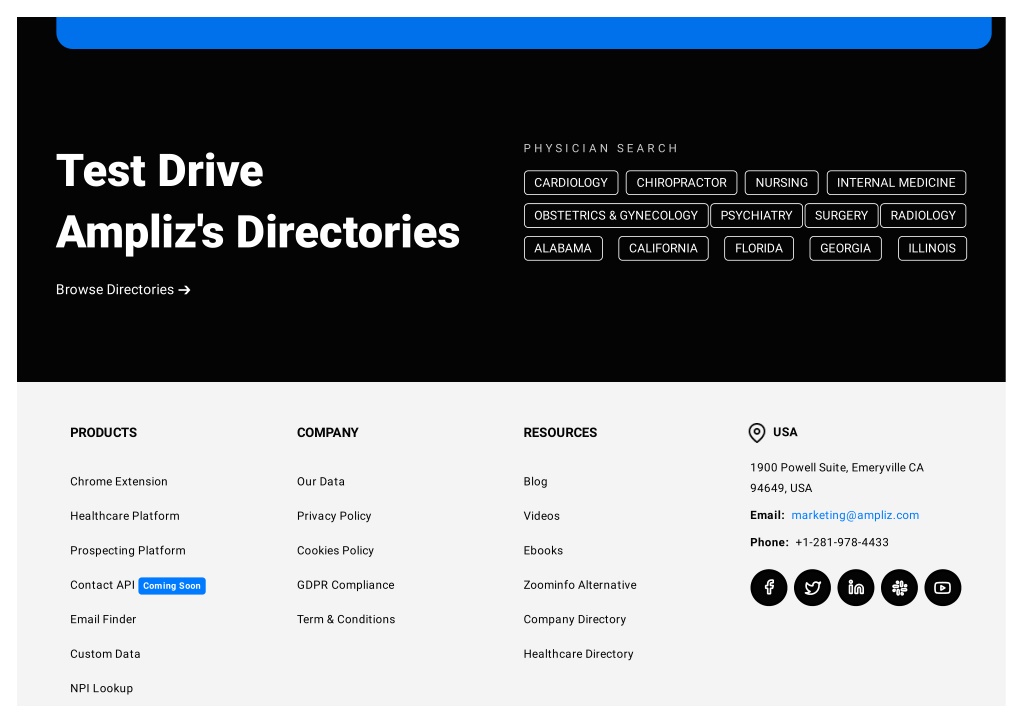Open Ampliz YouTube channel icon
The height and width of the screenshot is (723, 1024).
click(x=942, y=588)
